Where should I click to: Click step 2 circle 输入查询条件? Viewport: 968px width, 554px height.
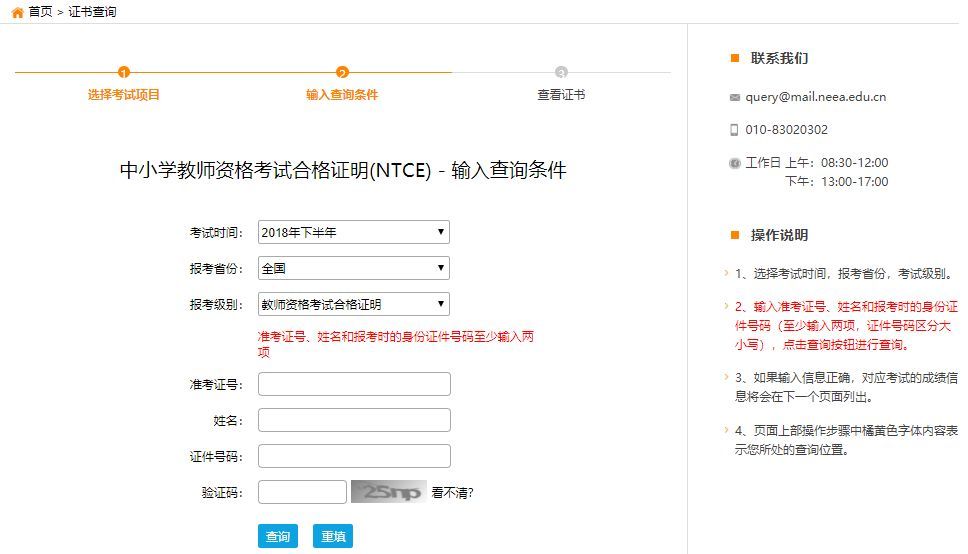342,72
